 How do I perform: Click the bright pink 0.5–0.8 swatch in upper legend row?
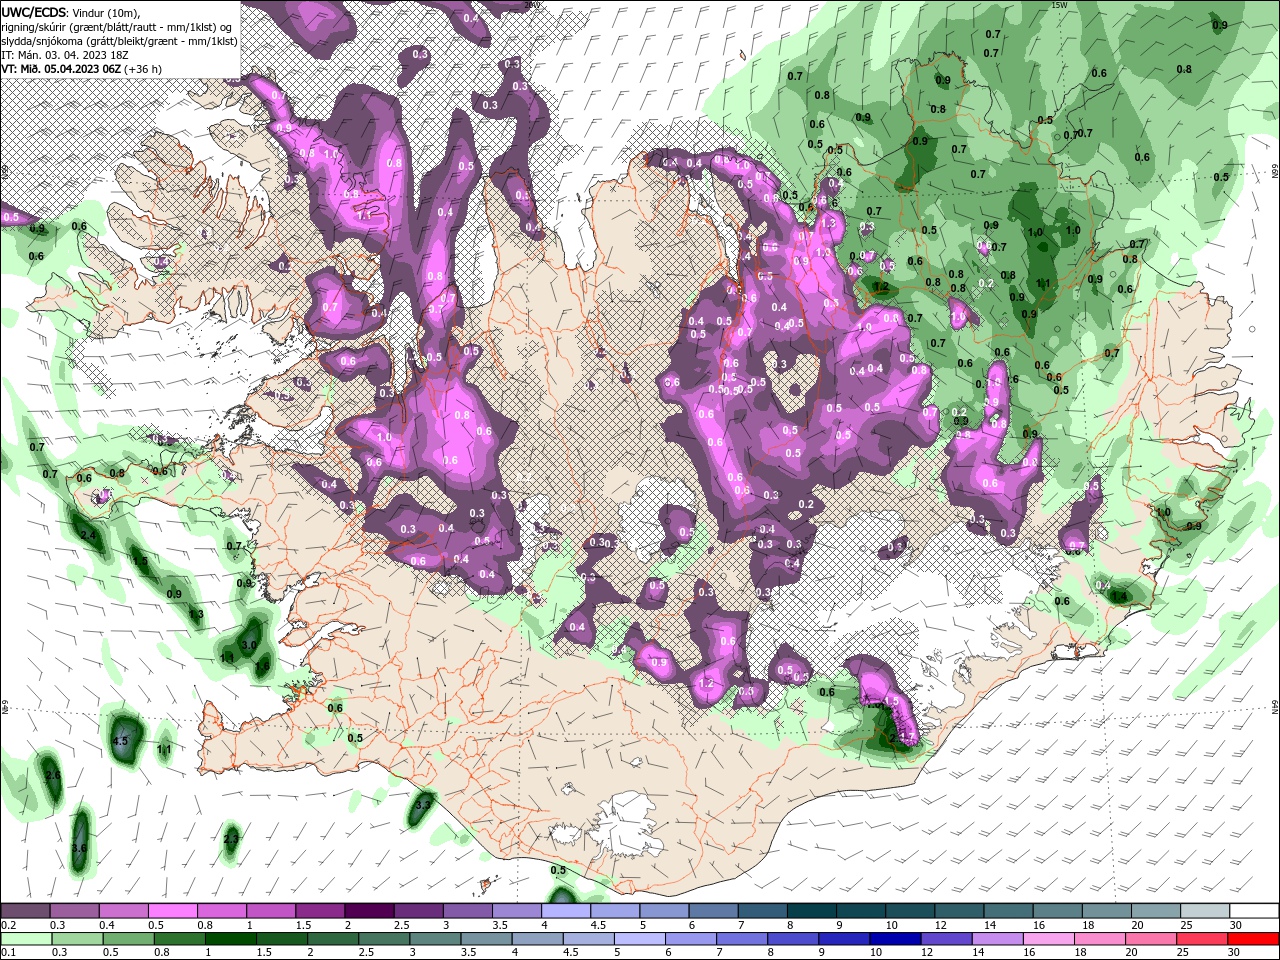172,911
